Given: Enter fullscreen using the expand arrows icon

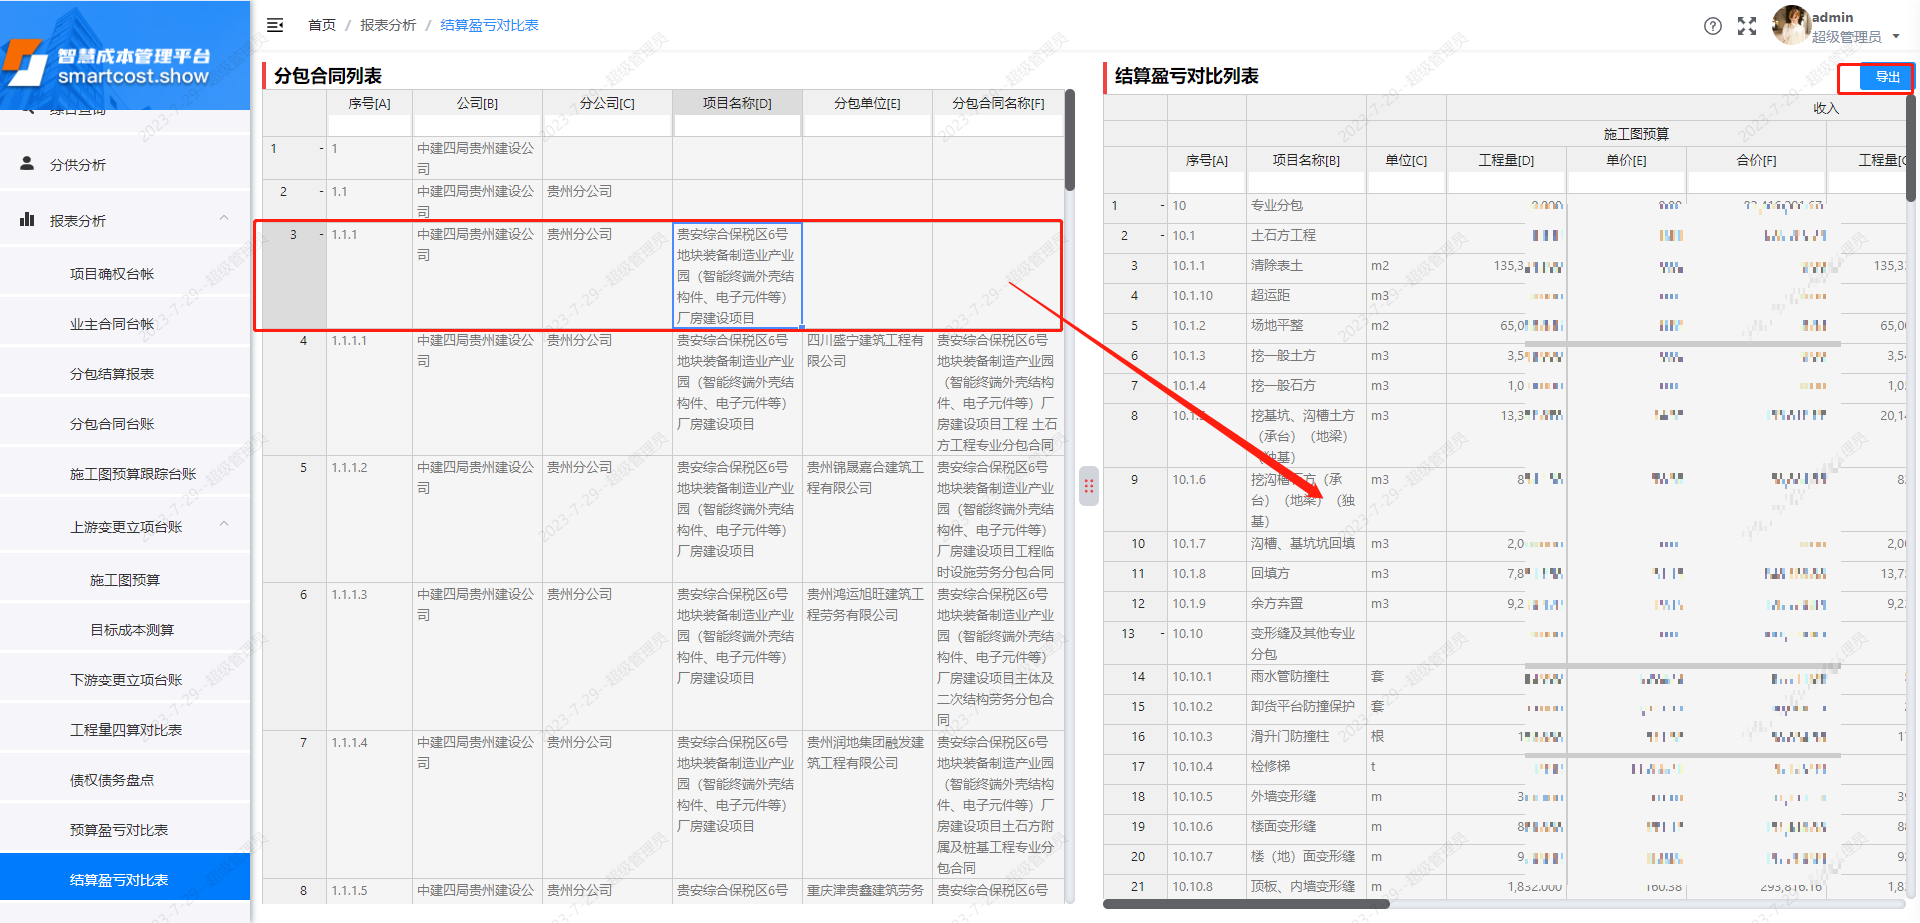Looking at the screenshot, I should click(x=1747, y=27).
